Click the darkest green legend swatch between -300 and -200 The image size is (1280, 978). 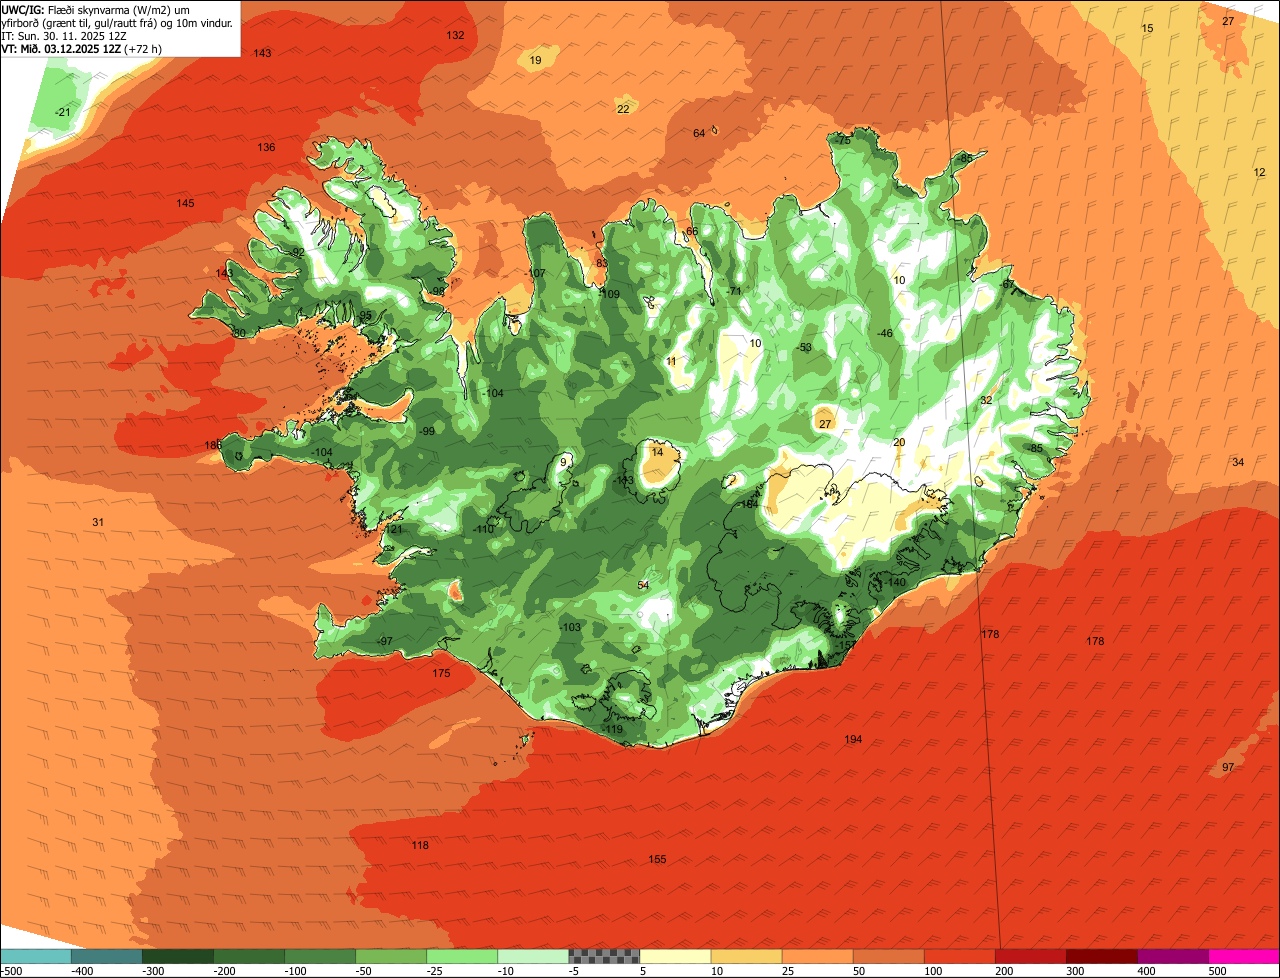pyautogui.click(x=178, y=956)
